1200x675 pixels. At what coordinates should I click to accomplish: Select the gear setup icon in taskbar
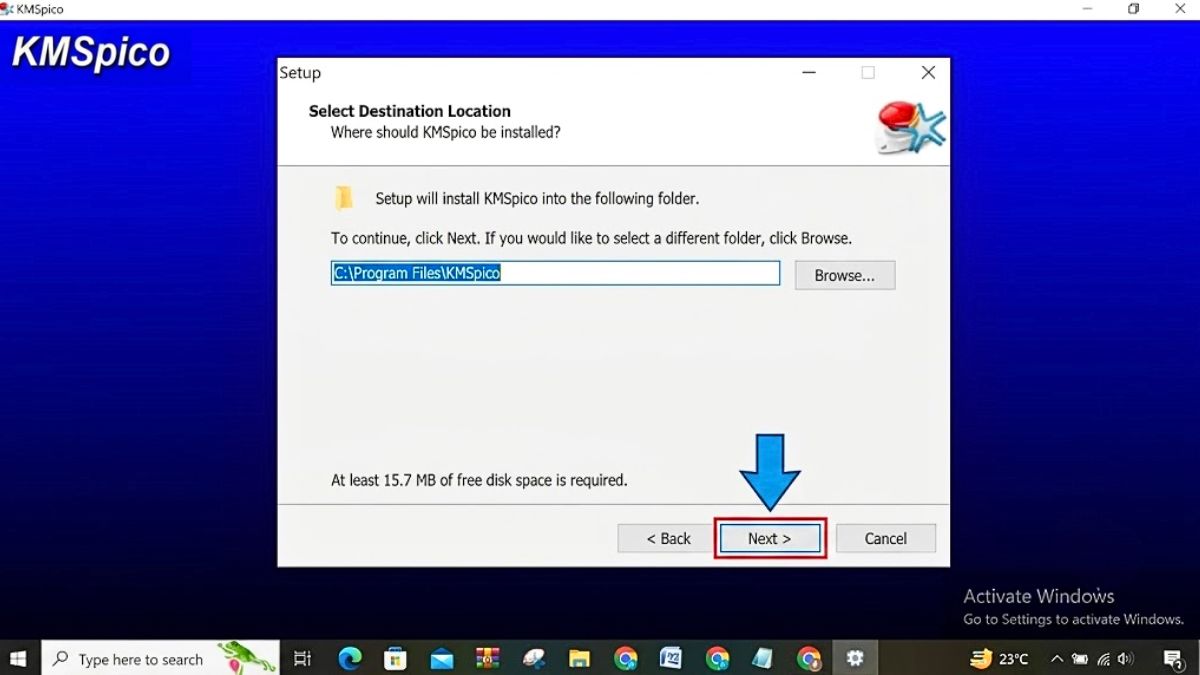[855, 658]
